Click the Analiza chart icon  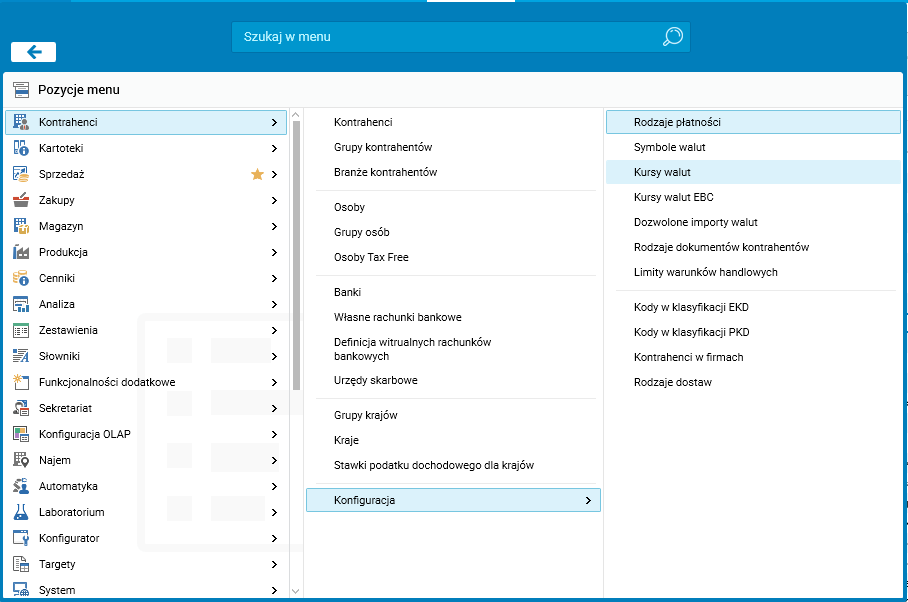pos(21,304)
